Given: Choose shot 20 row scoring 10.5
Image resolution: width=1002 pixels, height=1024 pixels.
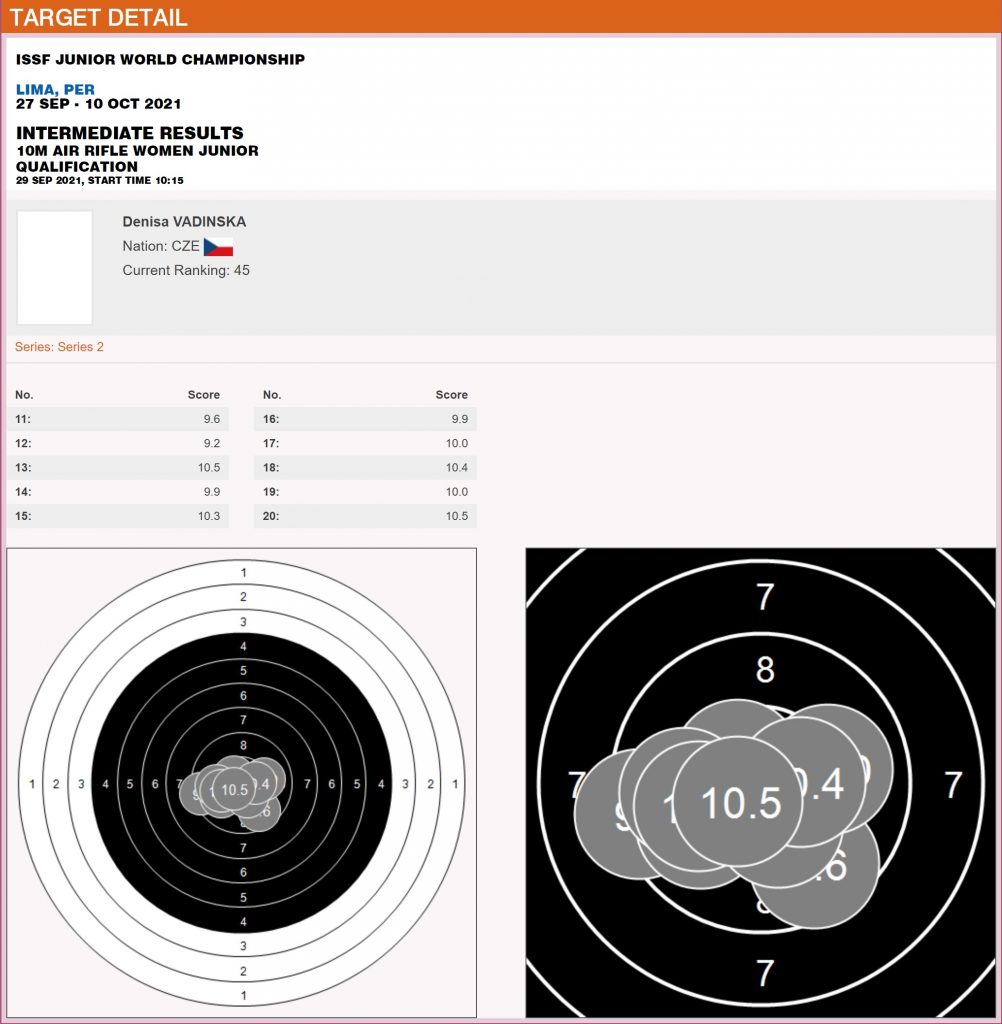Looking at the screenshot, I should [x=365, y=516].
